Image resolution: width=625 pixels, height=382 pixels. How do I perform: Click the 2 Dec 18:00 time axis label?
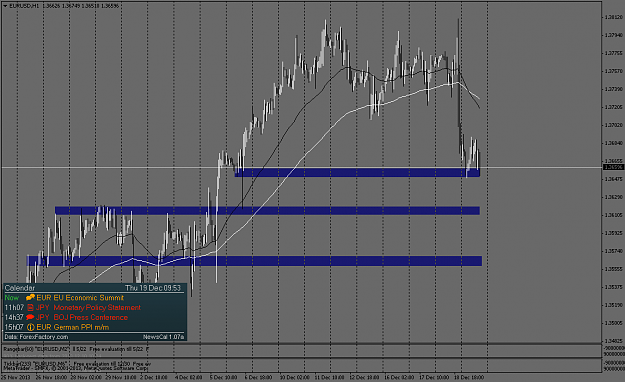point(153,377)
